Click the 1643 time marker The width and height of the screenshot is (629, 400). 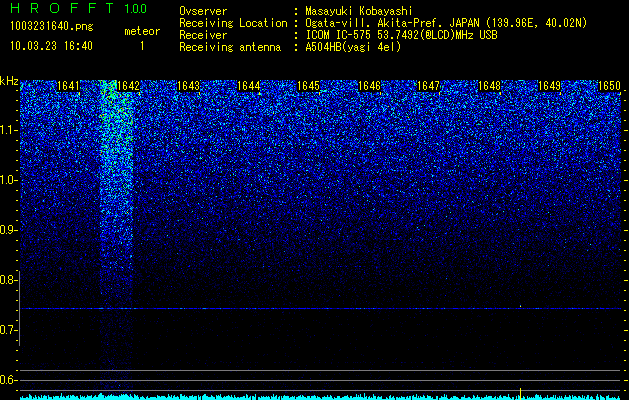click(189, 86)
